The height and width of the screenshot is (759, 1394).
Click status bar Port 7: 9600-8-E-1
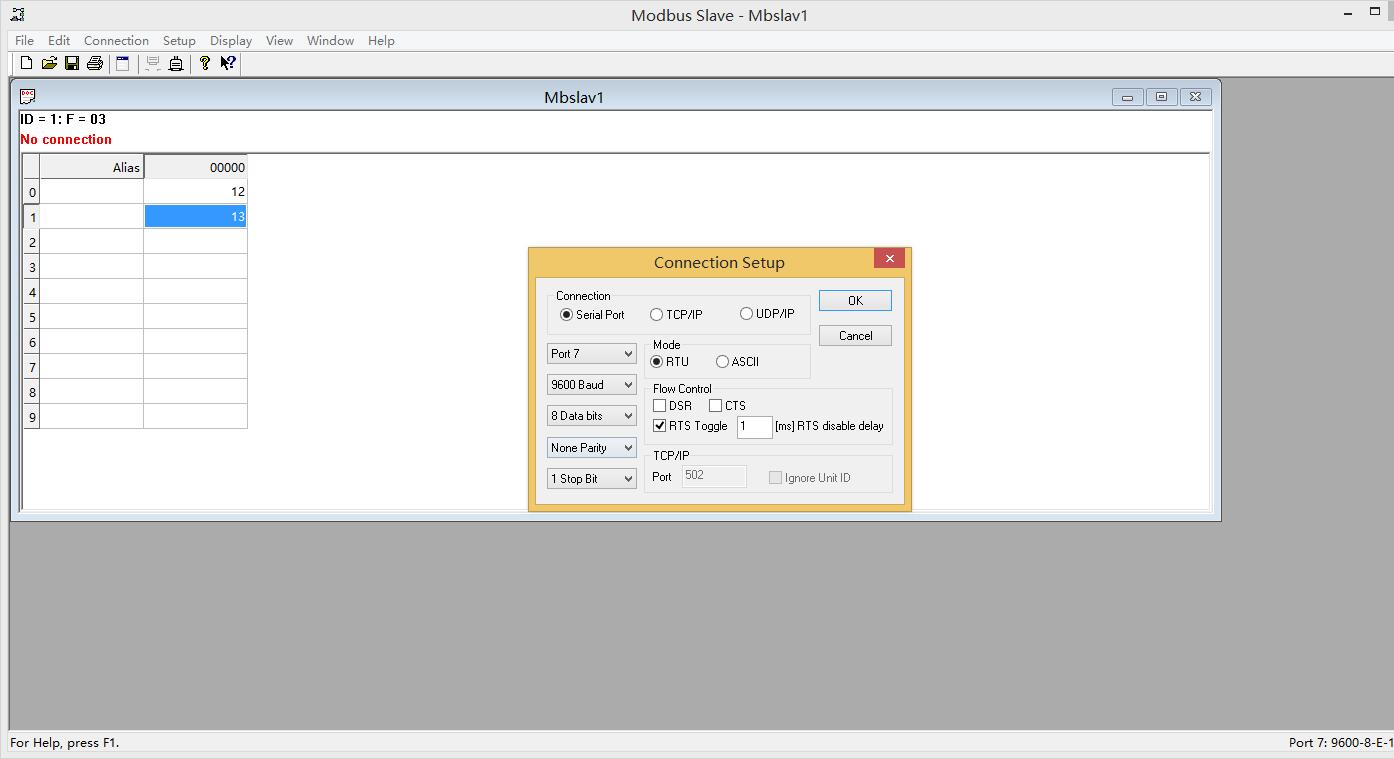coord(1340,742)
